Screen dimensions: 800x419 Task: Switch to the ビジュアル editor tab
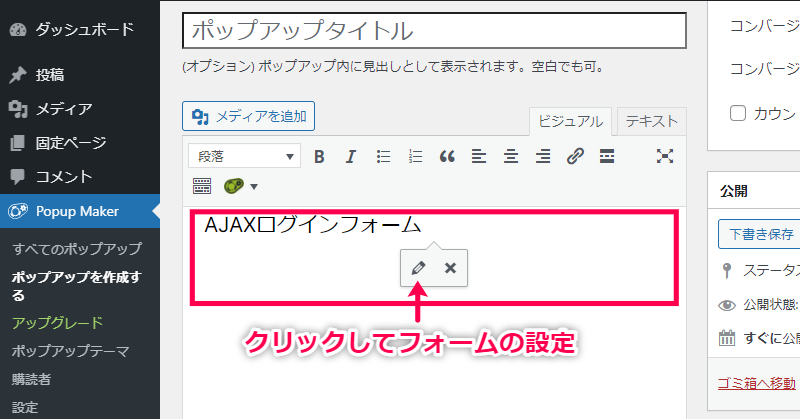pos(570,121)
